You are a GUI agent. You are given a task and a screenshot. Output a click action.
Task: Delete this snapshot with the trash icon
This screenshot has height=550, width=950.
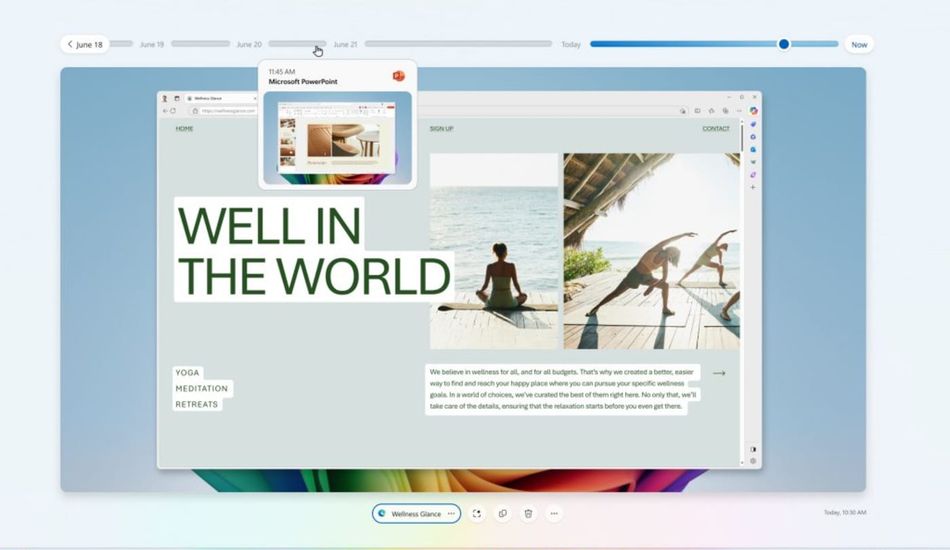(528, 514)
